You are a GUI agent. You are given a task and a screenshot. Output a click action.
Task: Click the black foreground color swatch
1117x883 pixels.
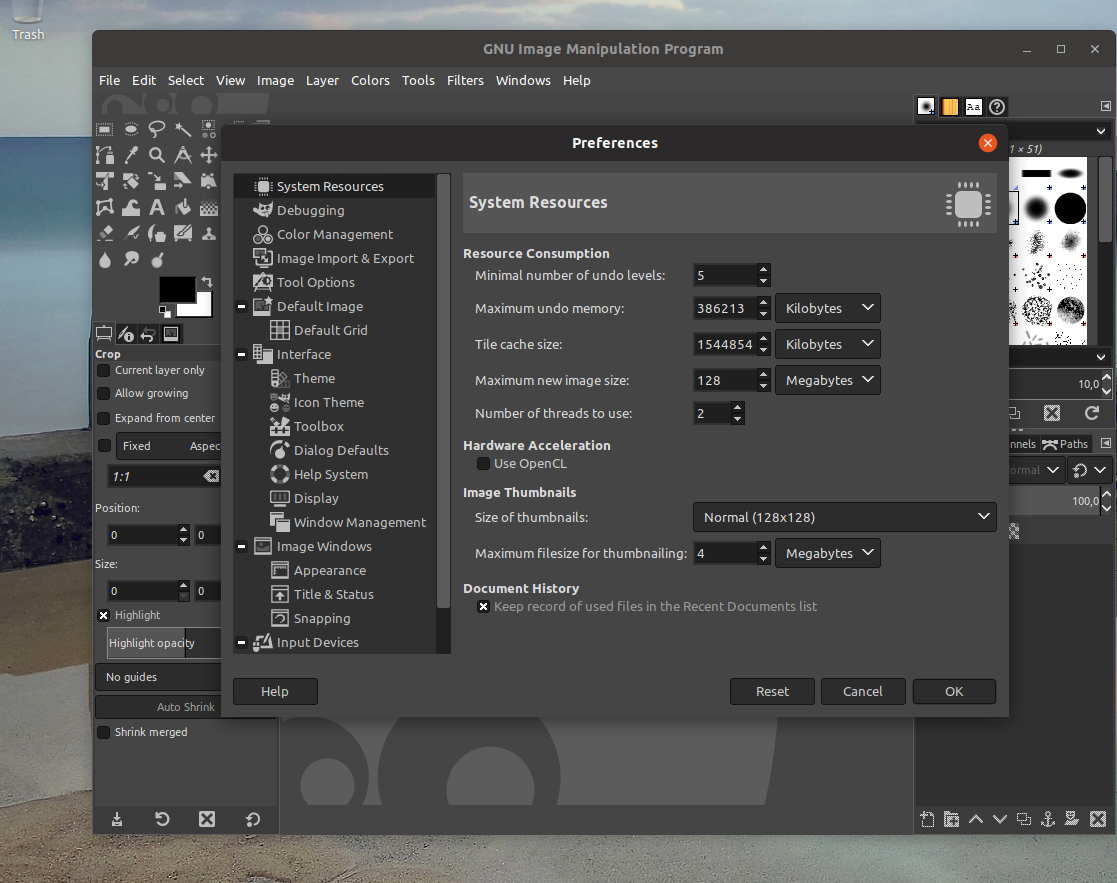click(x=176, y=288)
